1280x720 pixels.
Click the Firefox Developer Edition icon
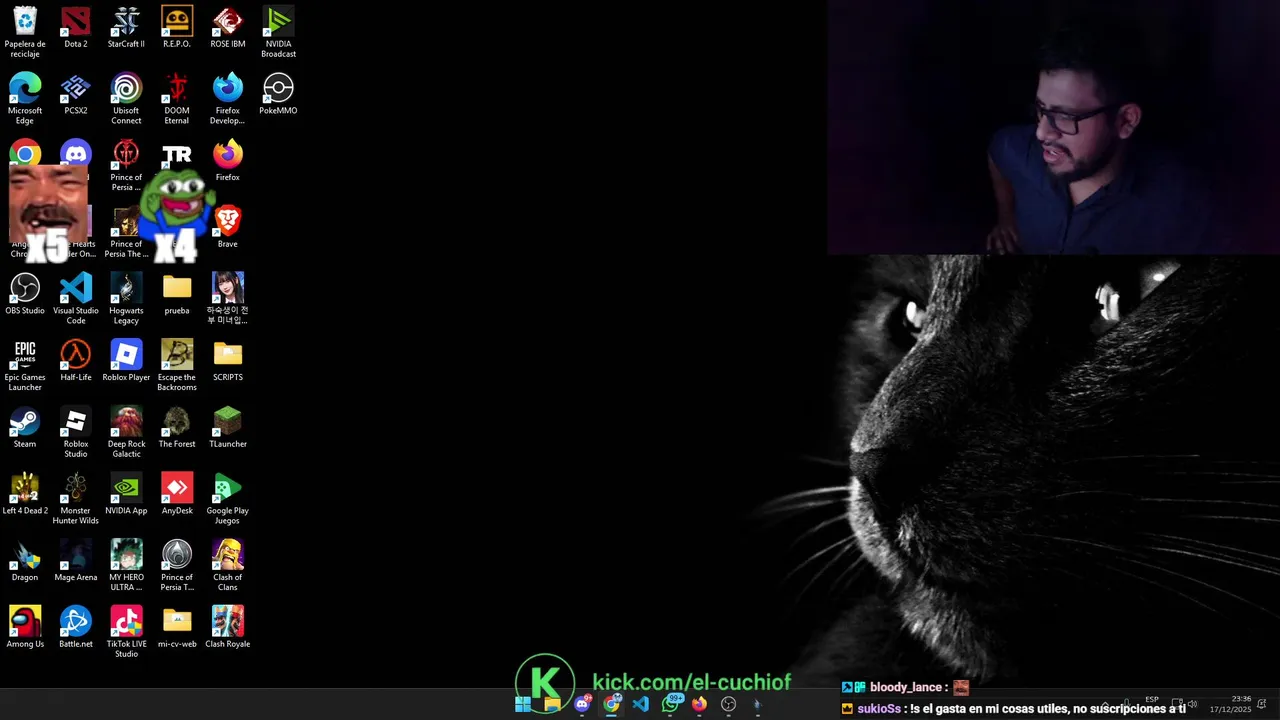point(228,99)
